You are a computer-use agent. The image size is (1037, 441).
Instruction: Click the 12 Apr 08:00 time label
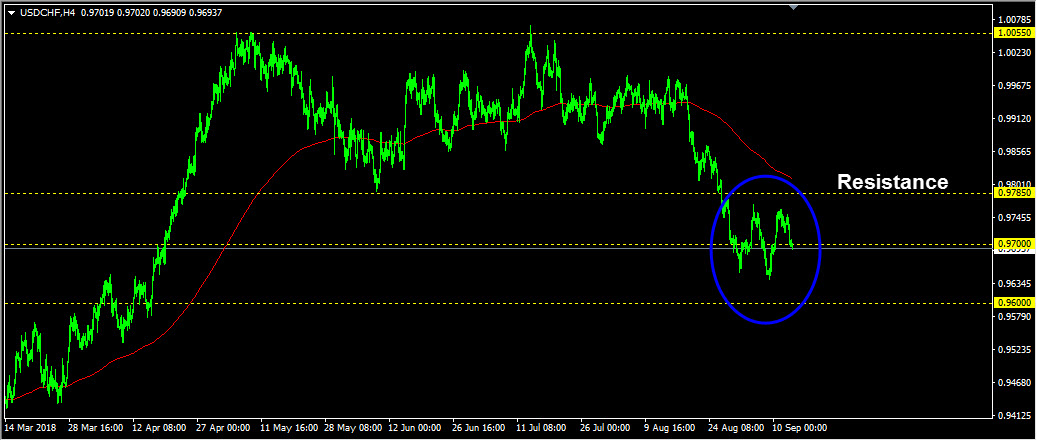tap(161, 428)
